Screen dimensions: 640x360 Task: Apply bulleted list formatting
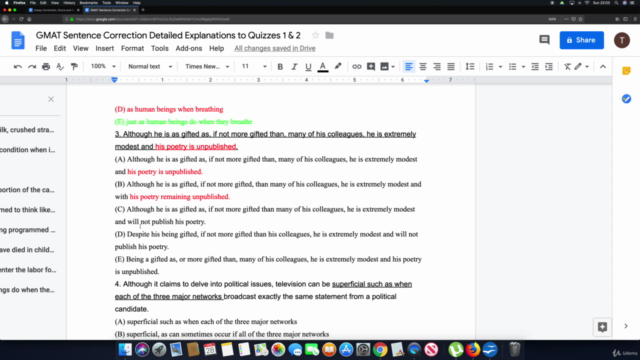(x=512, y=67)
